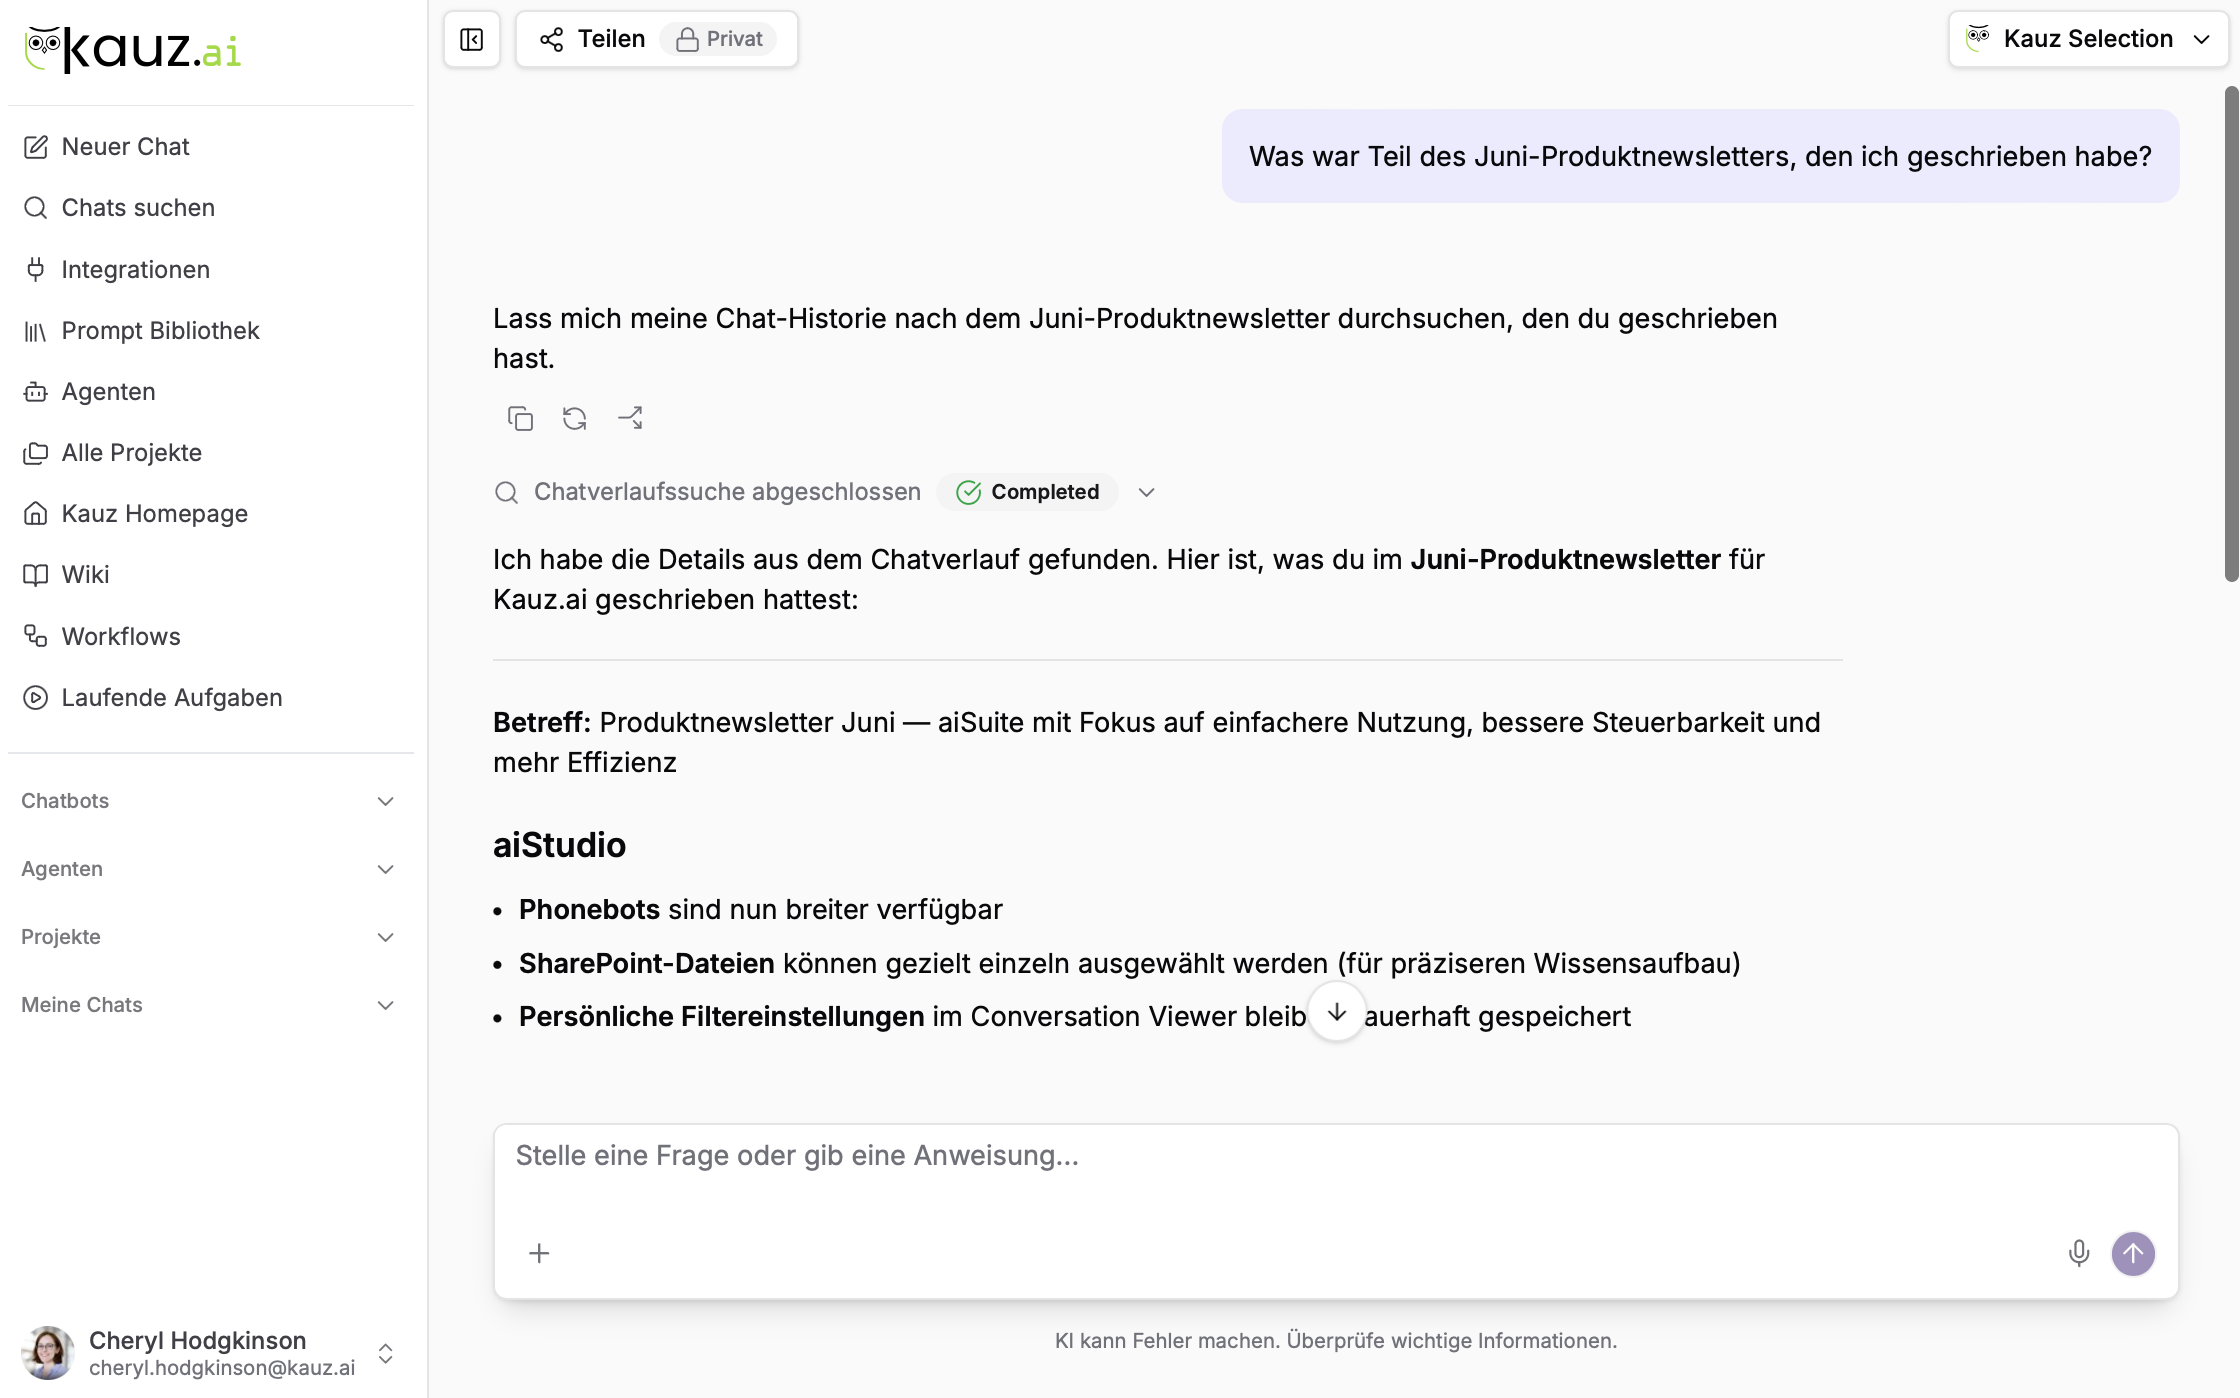This screenshot has width=2240, height=1398.
Task: Click the owl icon in Kauz Selection
Action: [1977, 38]
